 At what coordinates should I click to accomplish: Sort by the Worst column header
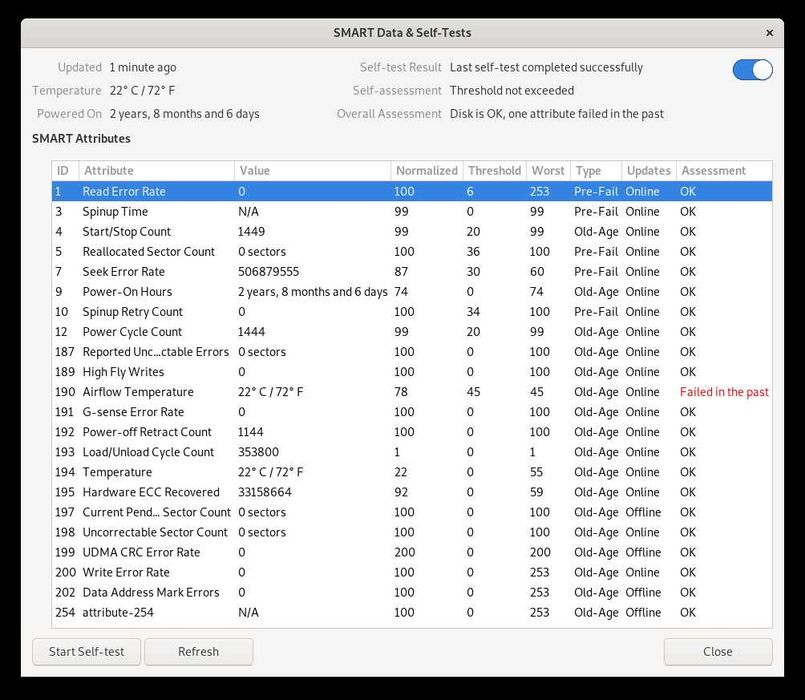548,171
